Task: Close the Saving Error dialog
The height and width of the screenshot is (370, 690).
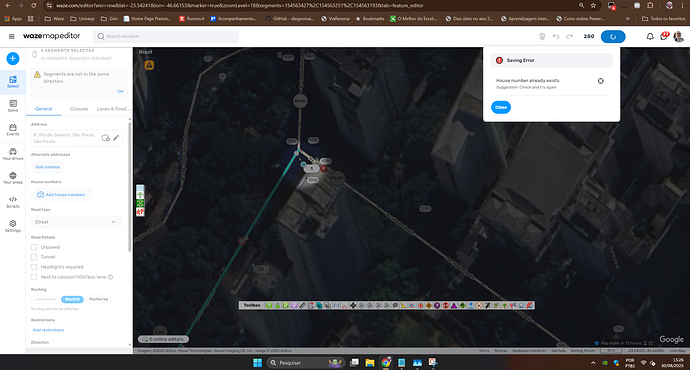Action: coord(501,107)
